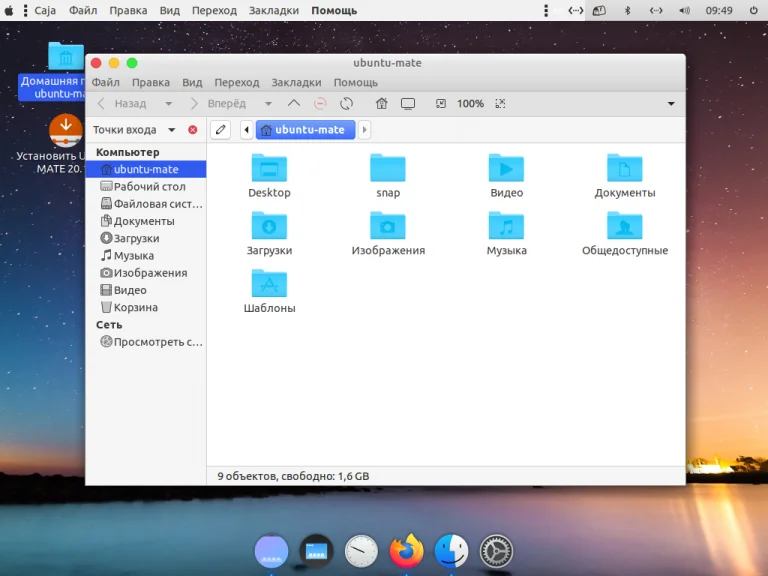The height and width of the screenshot is (576, 768).
Task: Open Firefox from the dock
Action: [406, 551]
